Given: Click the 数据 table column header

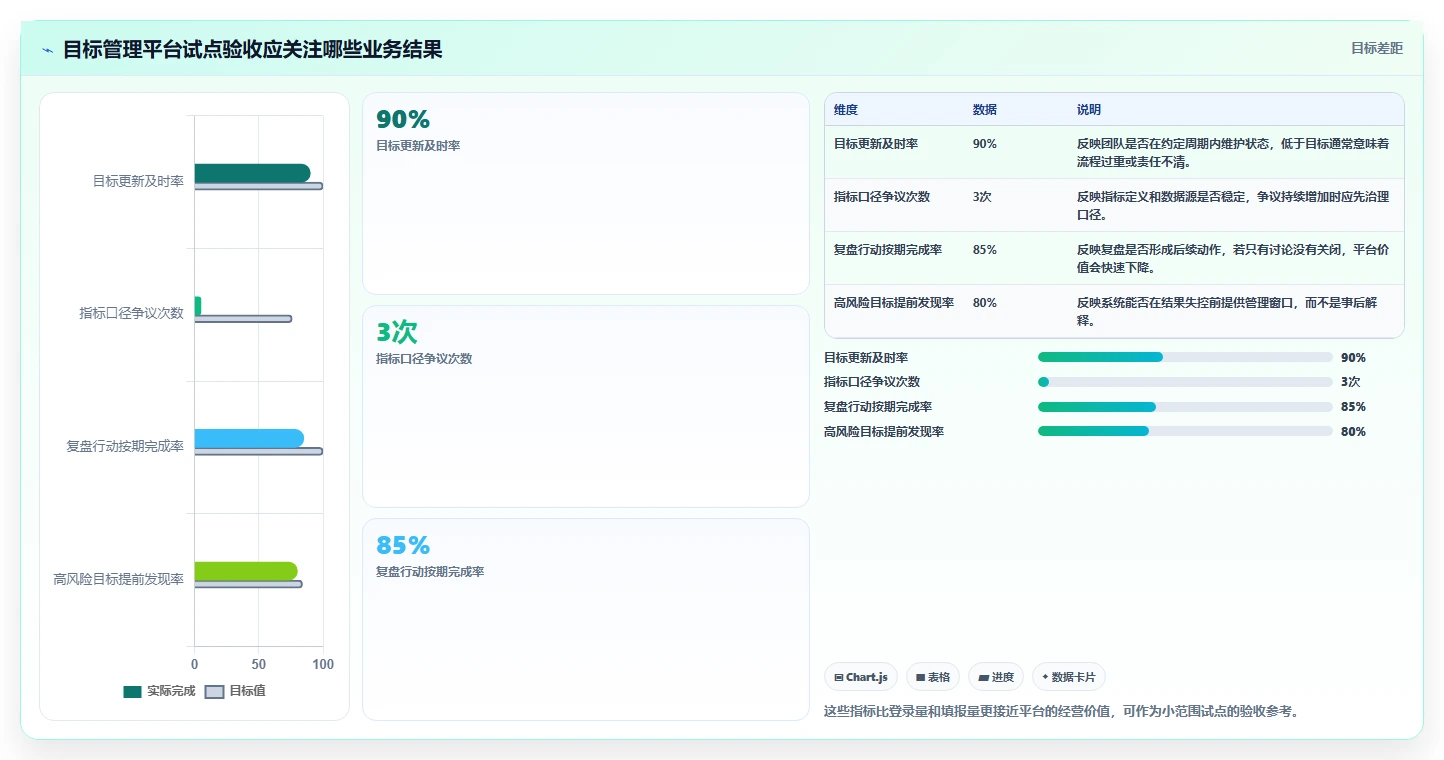Looking at the screenshot, I should pyautogui.click(x=984, y=110).
